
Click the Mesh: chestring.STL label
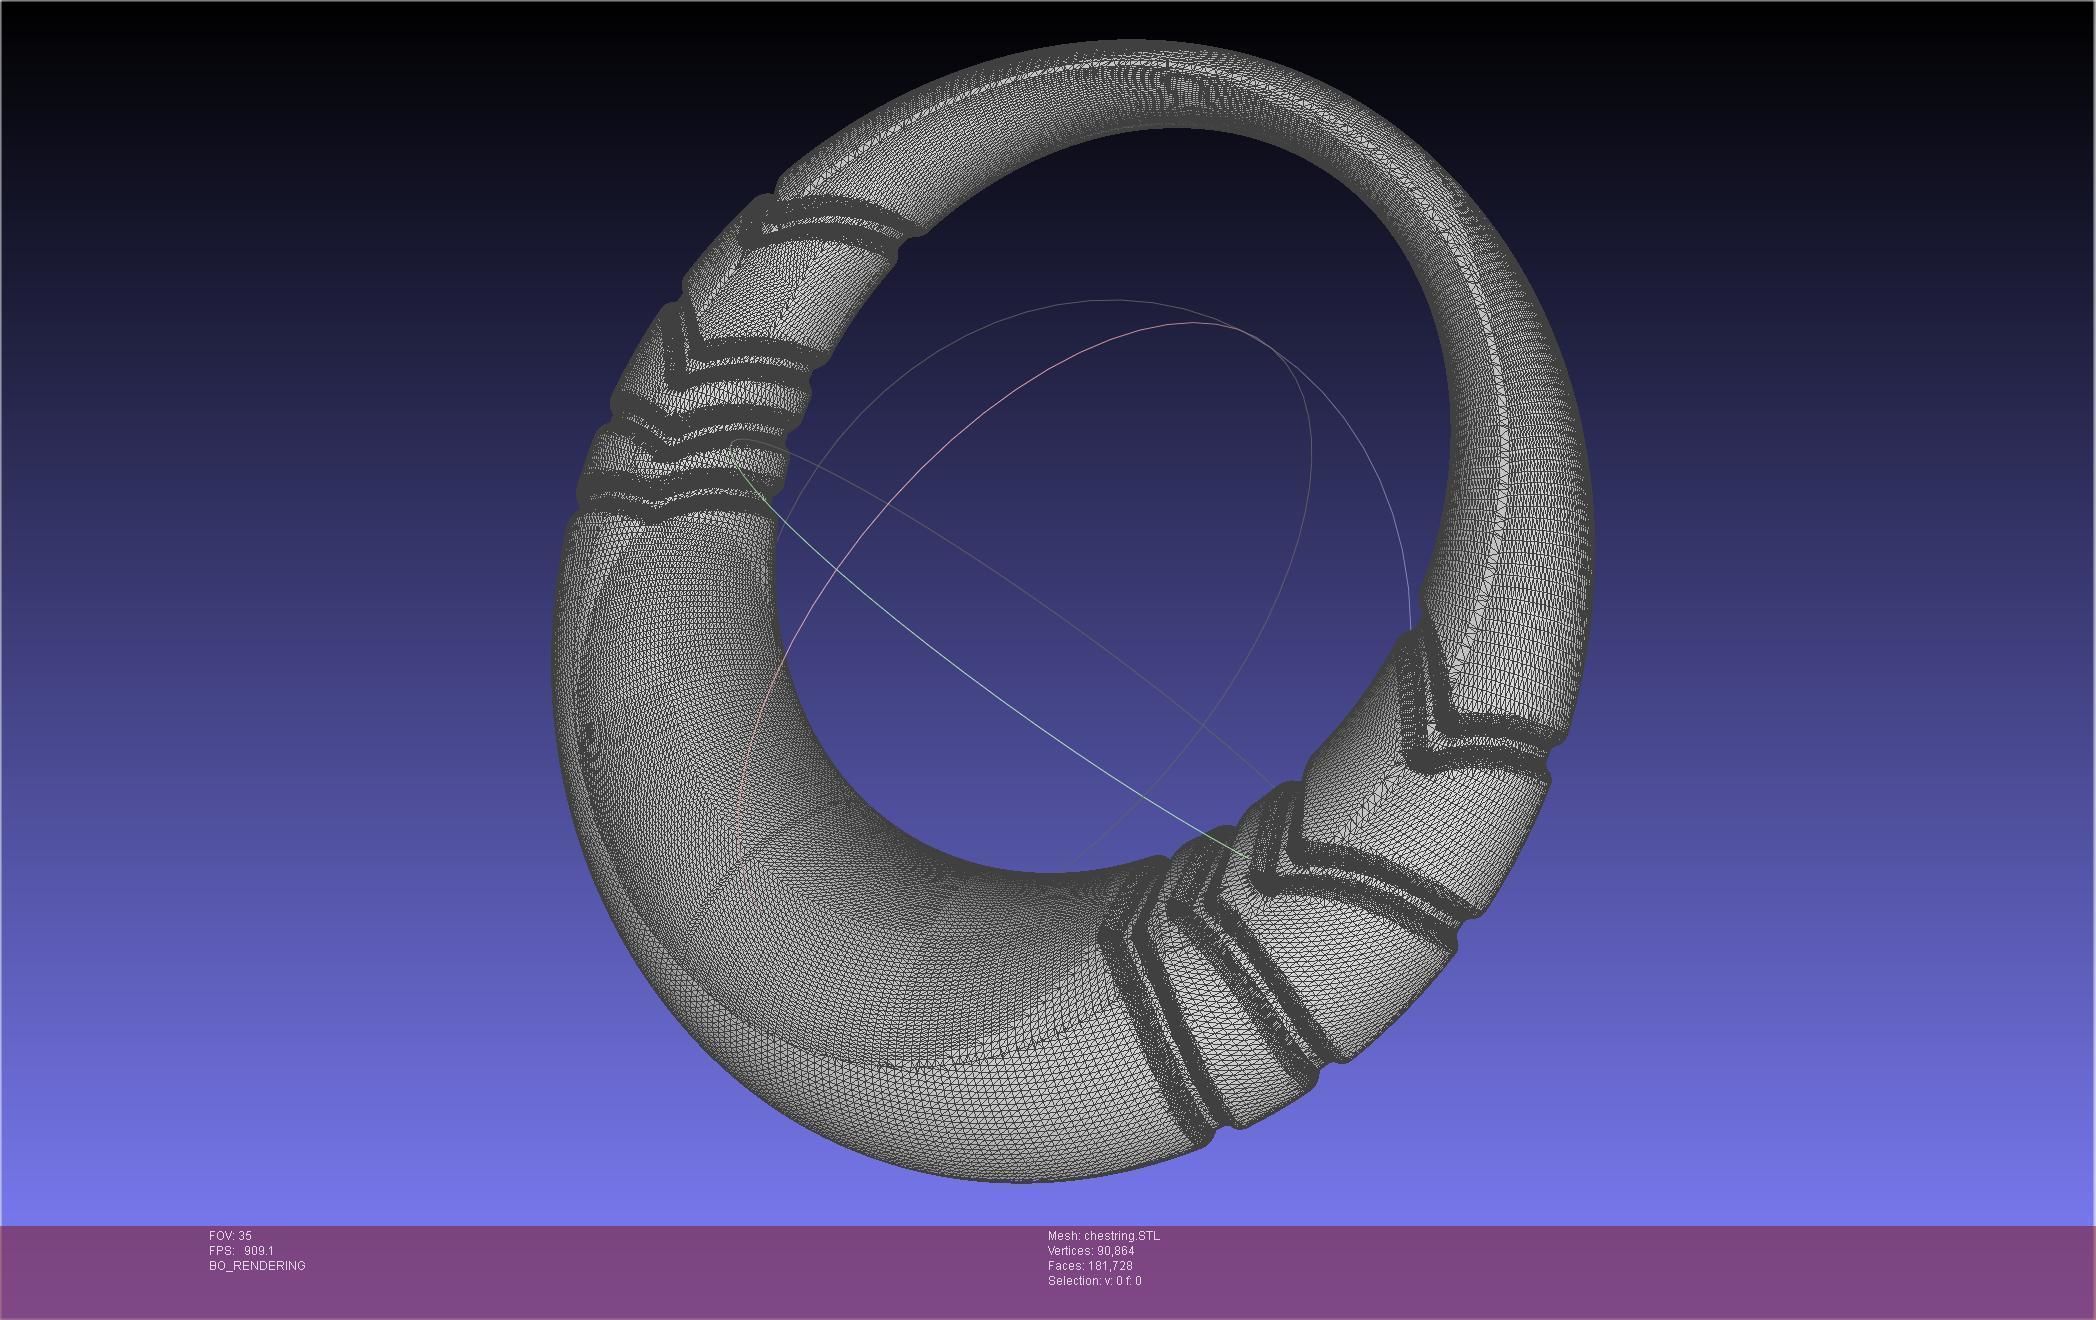coord(1104,1236)
